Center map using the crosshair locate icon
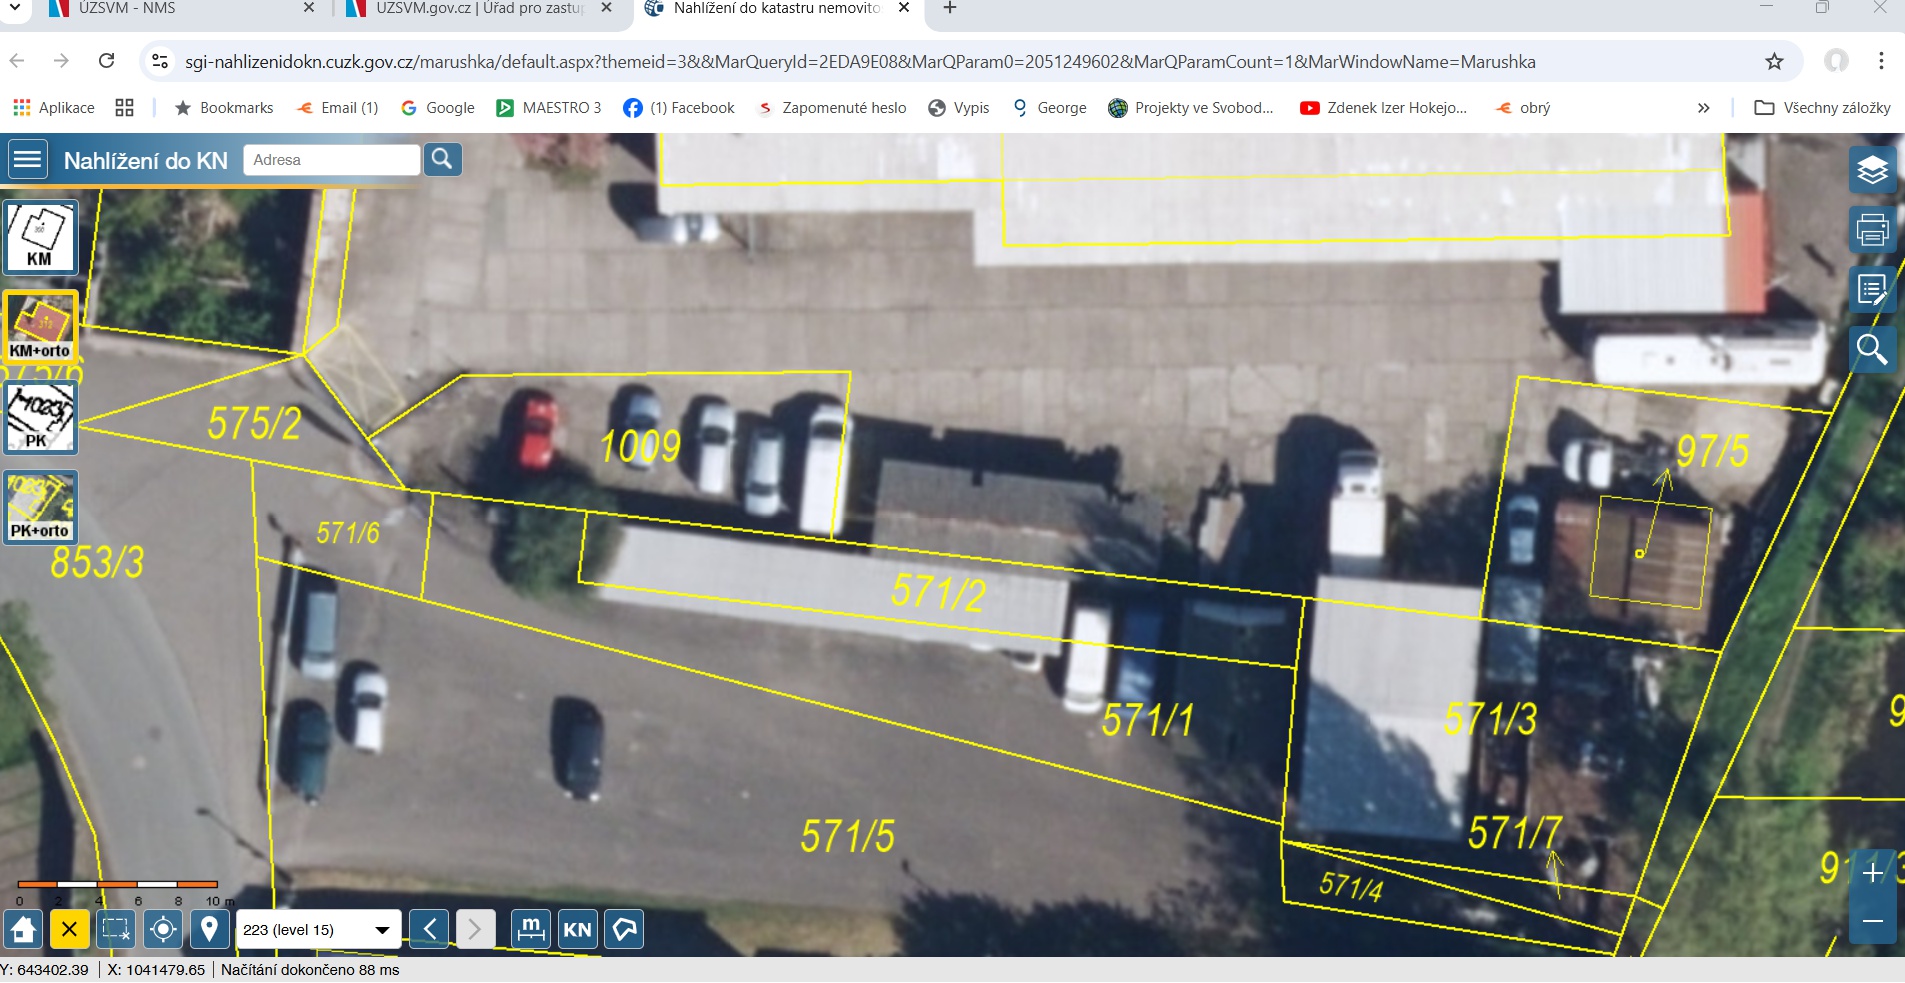This screenshot has height=983, width=1905. (x=163, y=930)
